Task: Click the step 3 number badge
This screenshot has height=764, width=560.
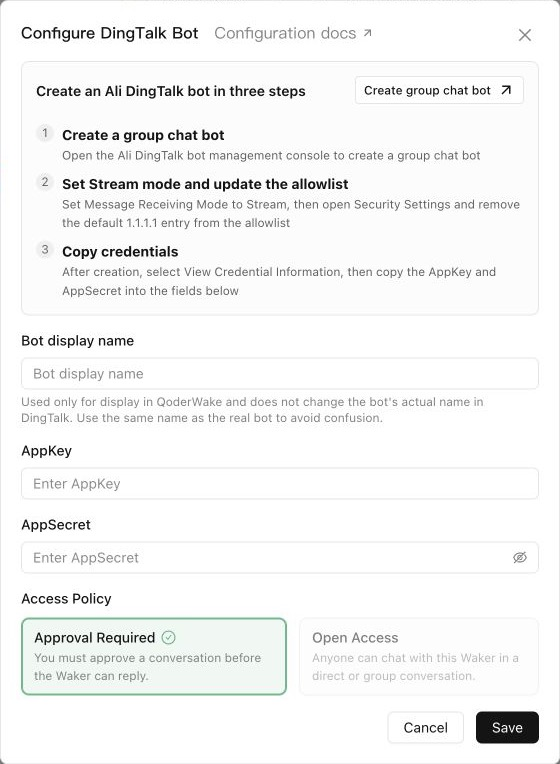Action: (x=45, y=250)
